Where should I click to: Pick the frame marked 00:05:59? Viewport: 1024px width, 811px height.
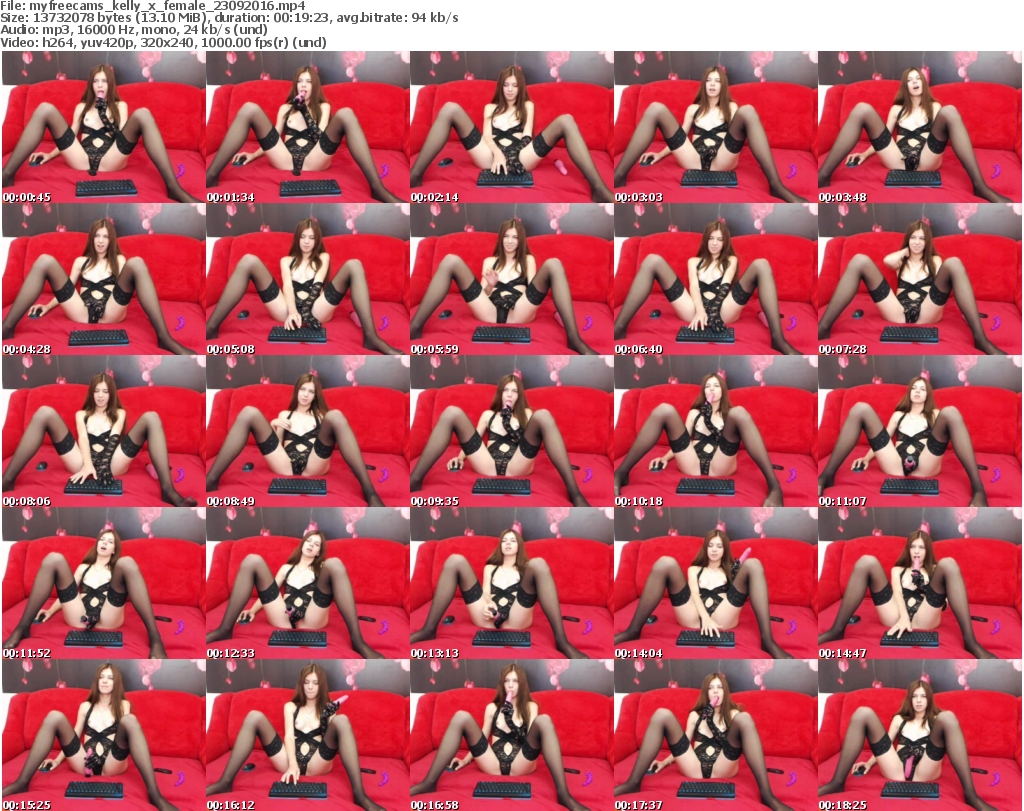click(x=511, y=279)
